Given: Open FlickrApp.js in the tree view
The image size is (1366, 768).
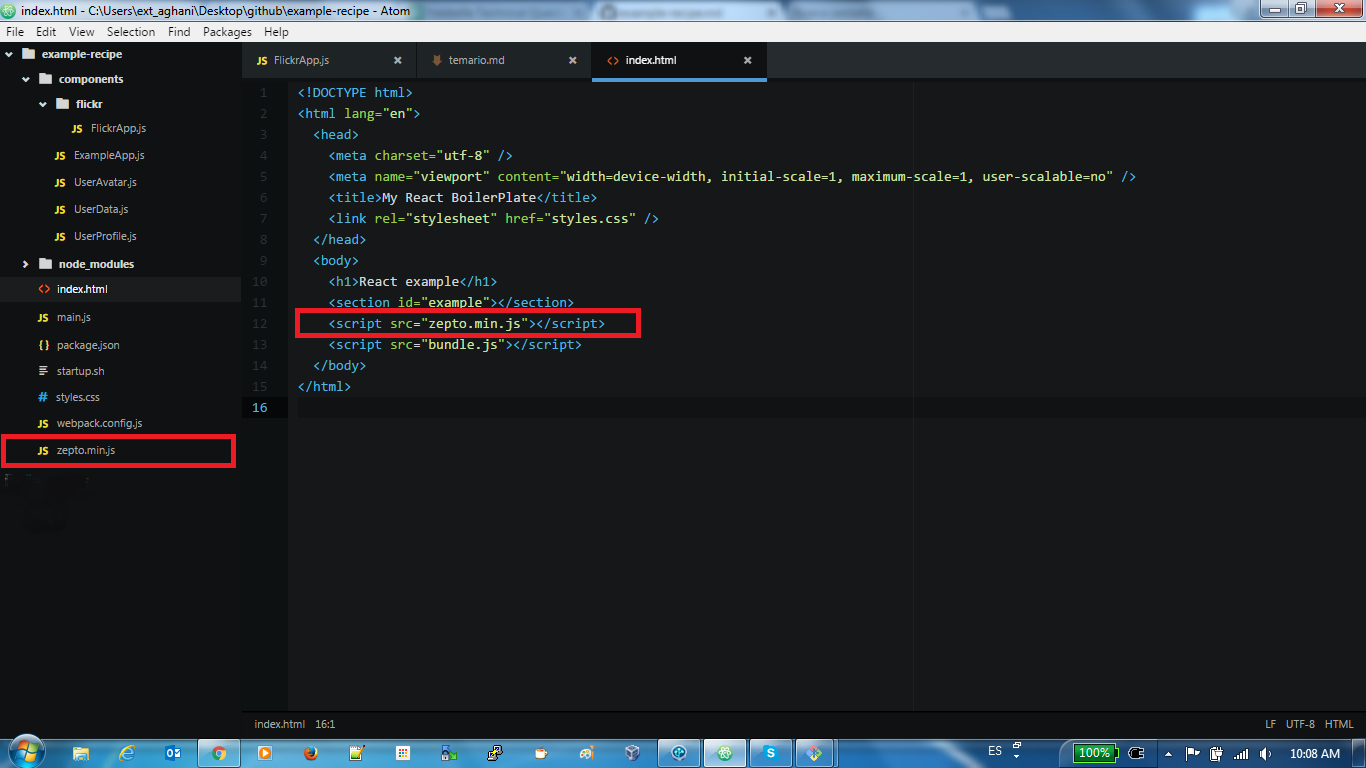Looking at the screenshot, I should coord(118,129).
